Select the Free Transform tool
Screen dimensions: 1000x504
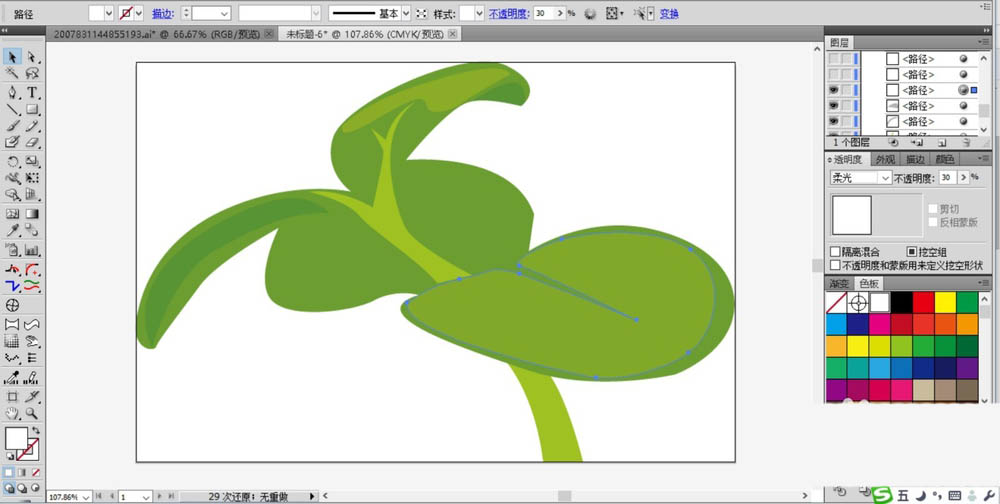click(32, 178)
